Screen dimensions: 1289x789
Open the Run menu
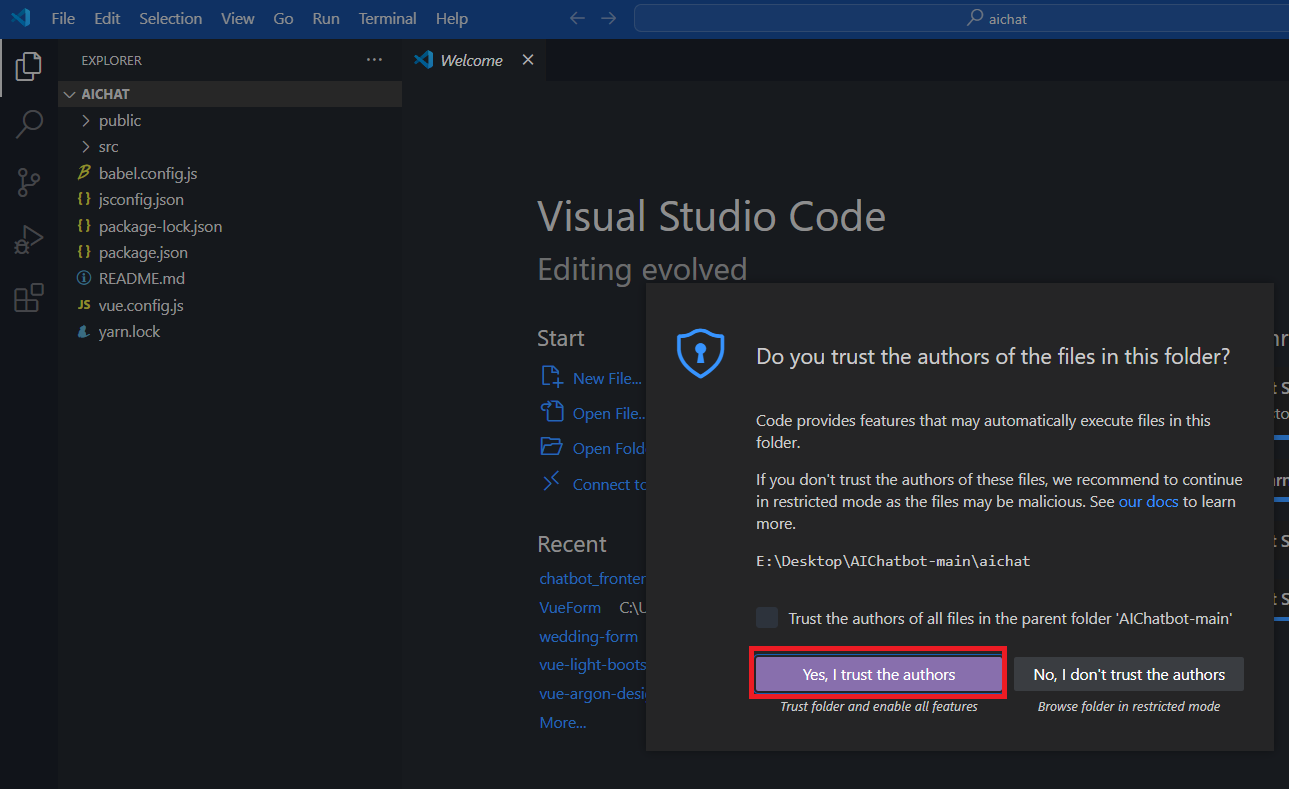pos(326,18)
